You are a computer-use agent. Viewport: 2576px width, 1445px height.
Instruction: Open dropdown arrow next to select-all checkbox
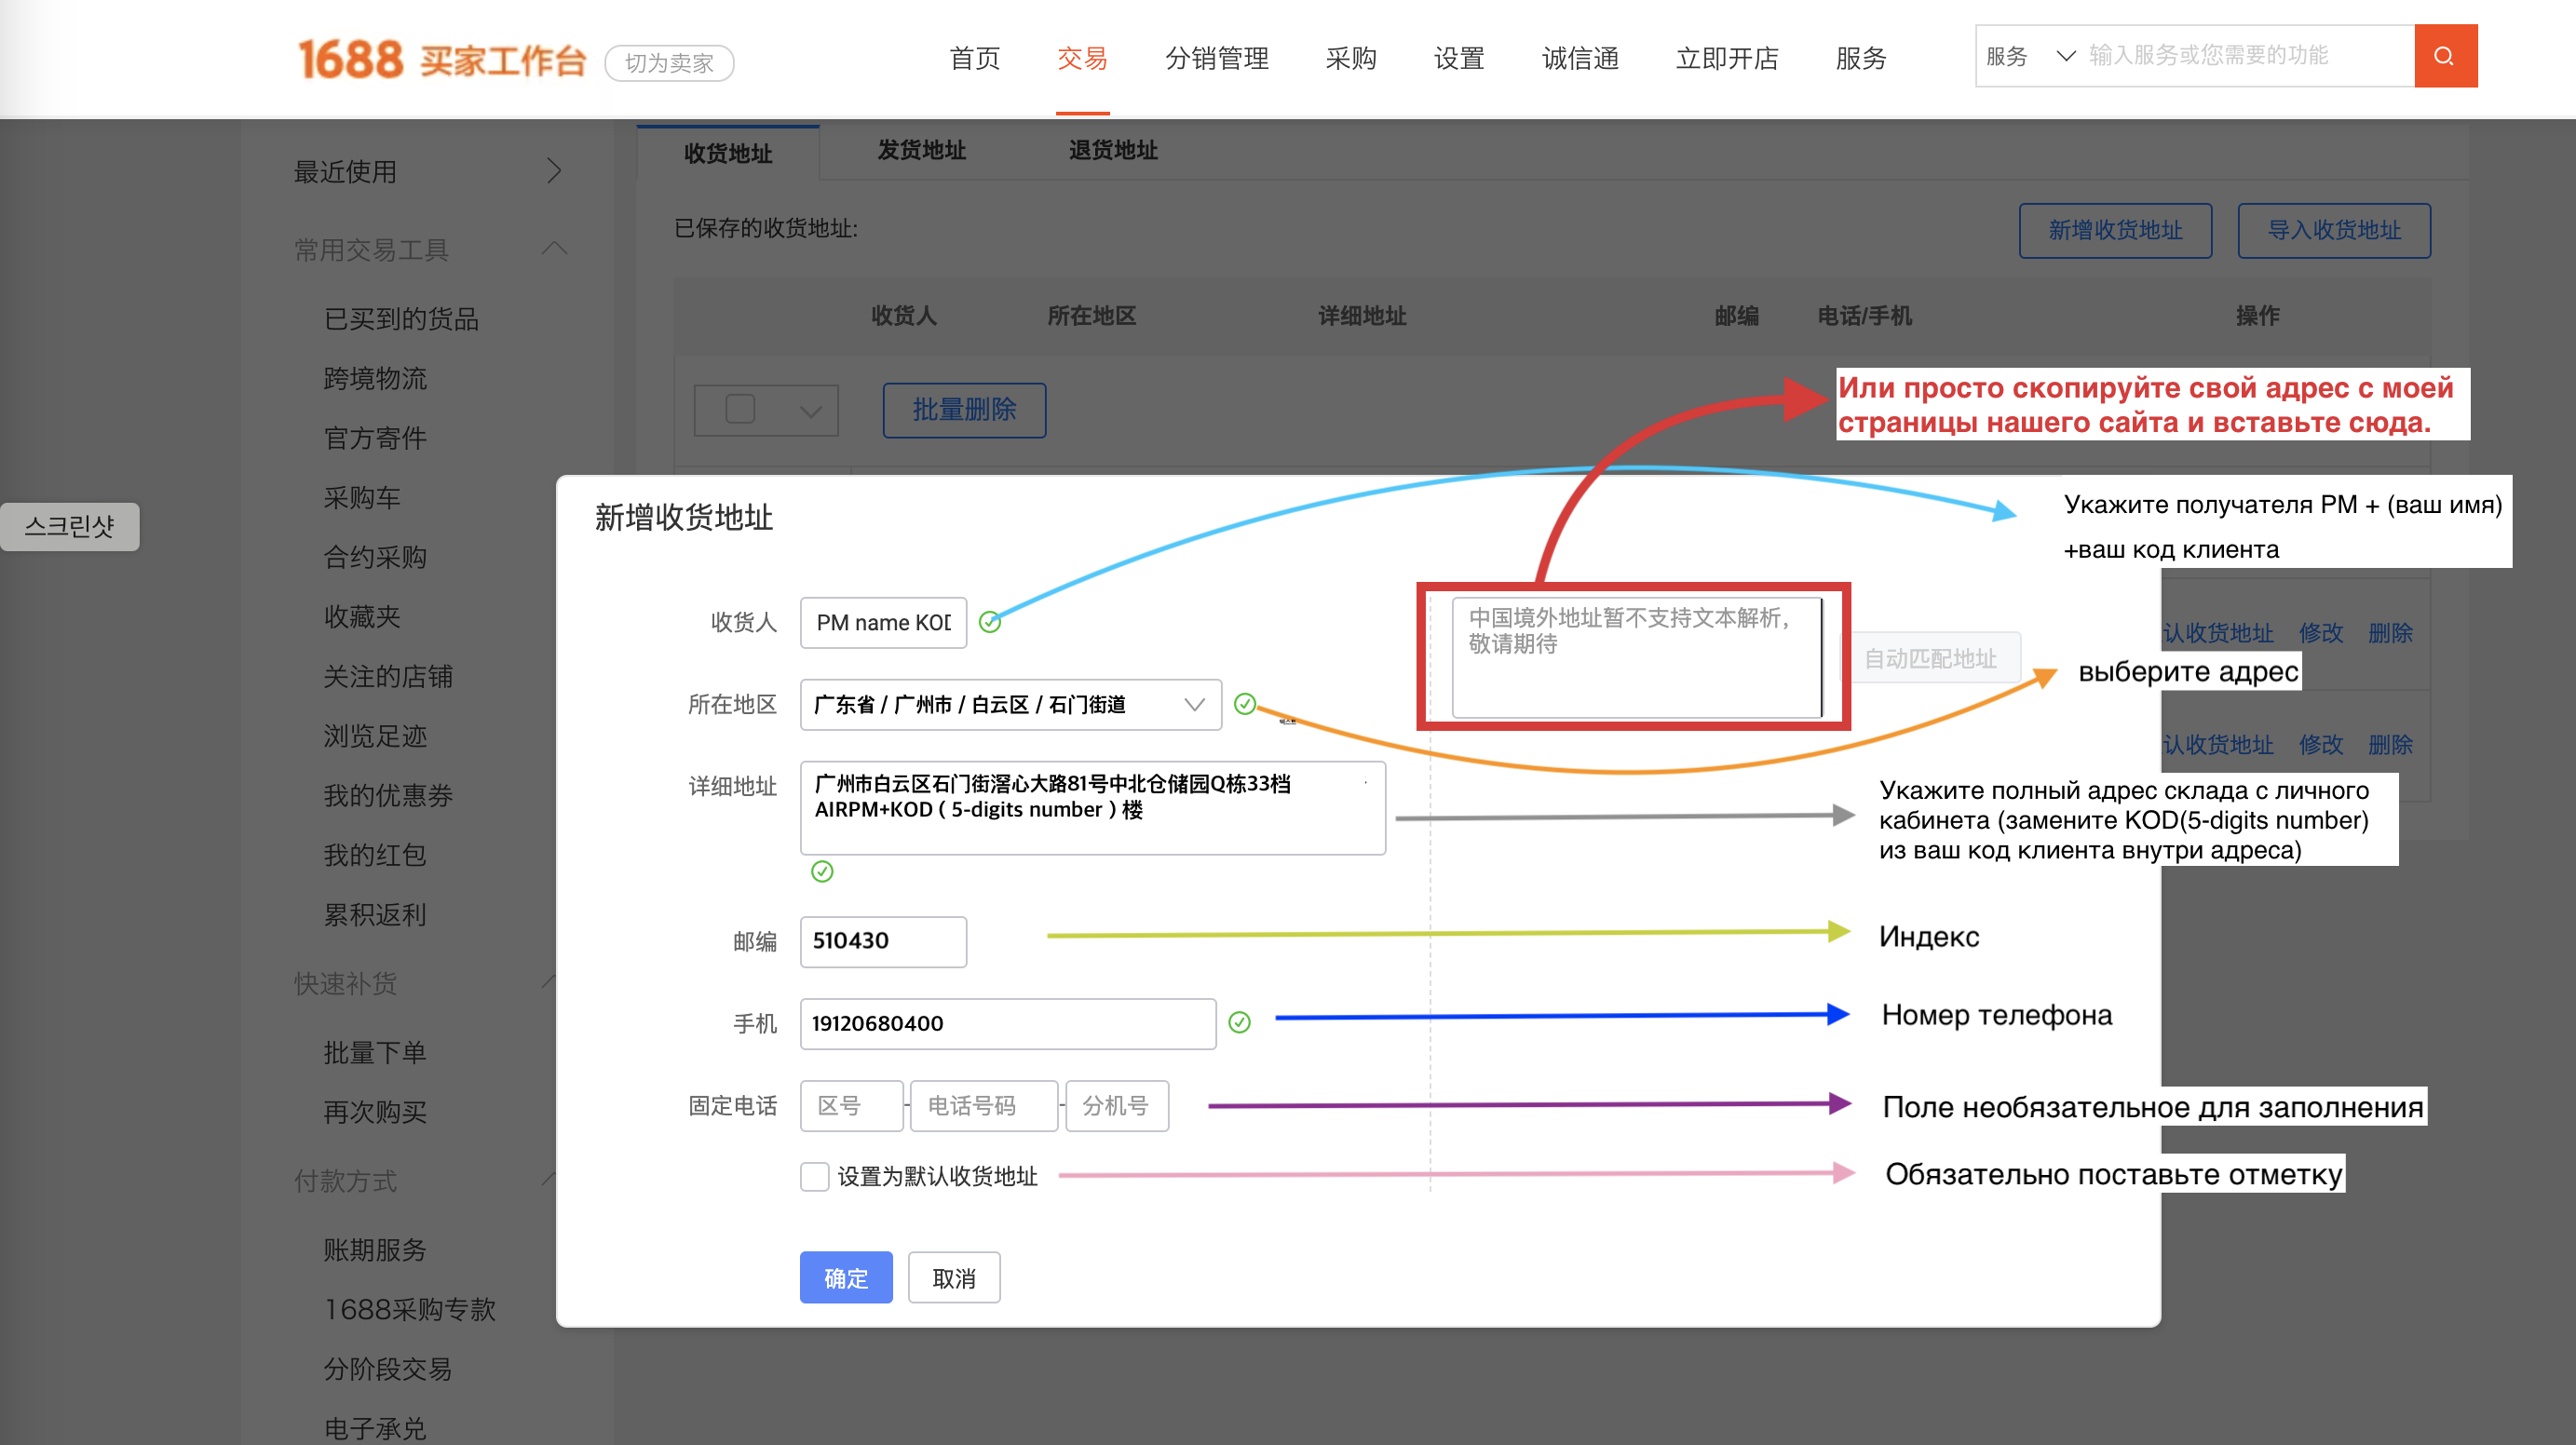coord(811,411)
